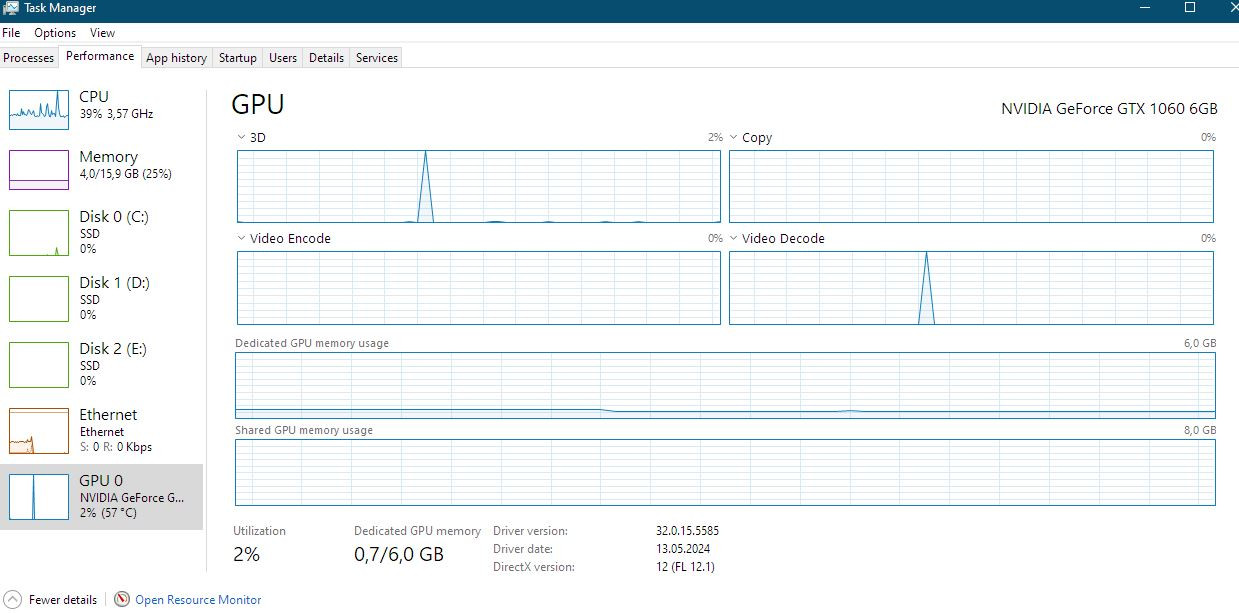
Task: Click the '0,7/6,0 GB' dedicated memory value
Action: point(399,553)
